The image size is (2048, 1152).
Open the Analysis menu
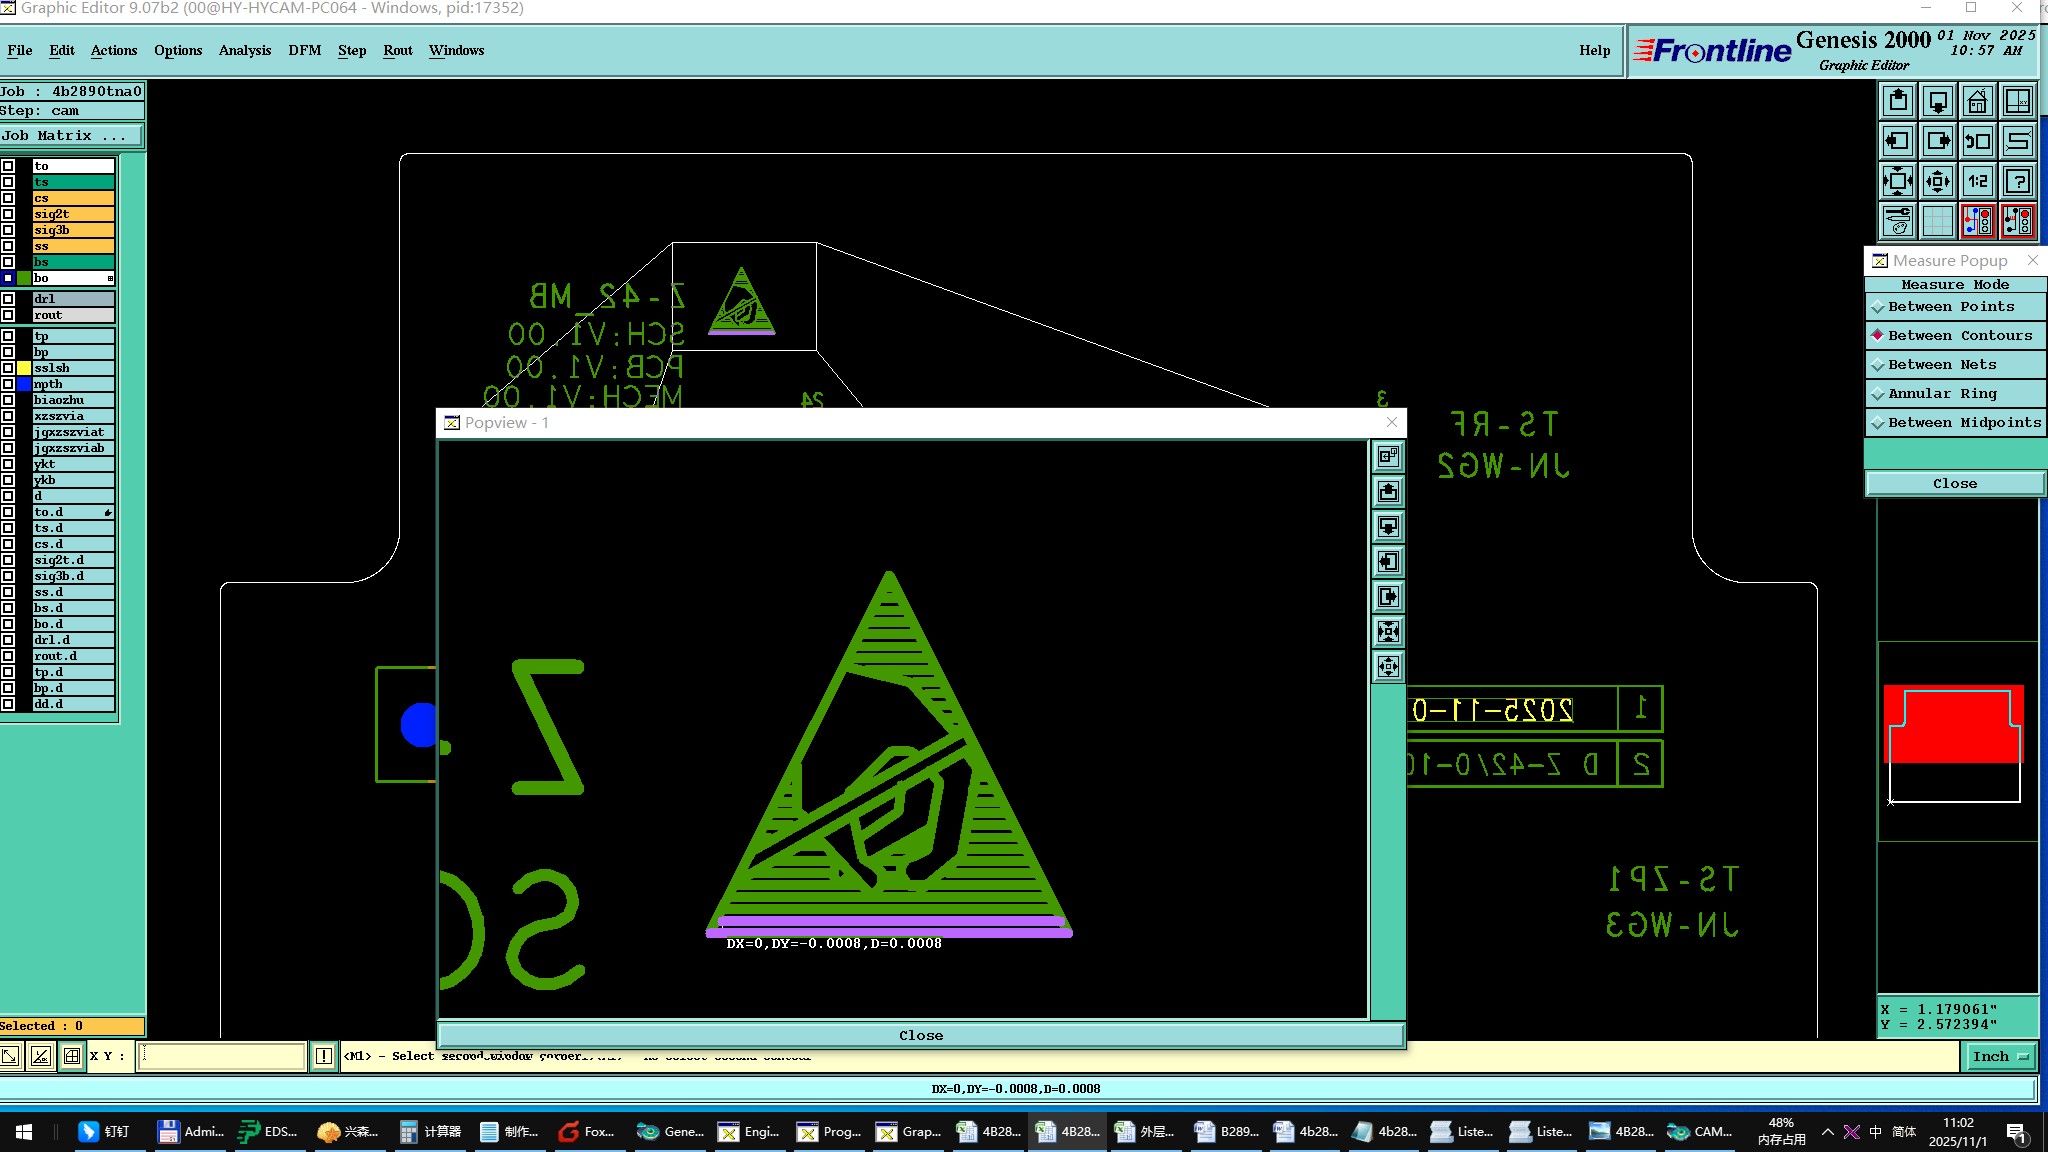pyautogui.click(x=244, y=50)
